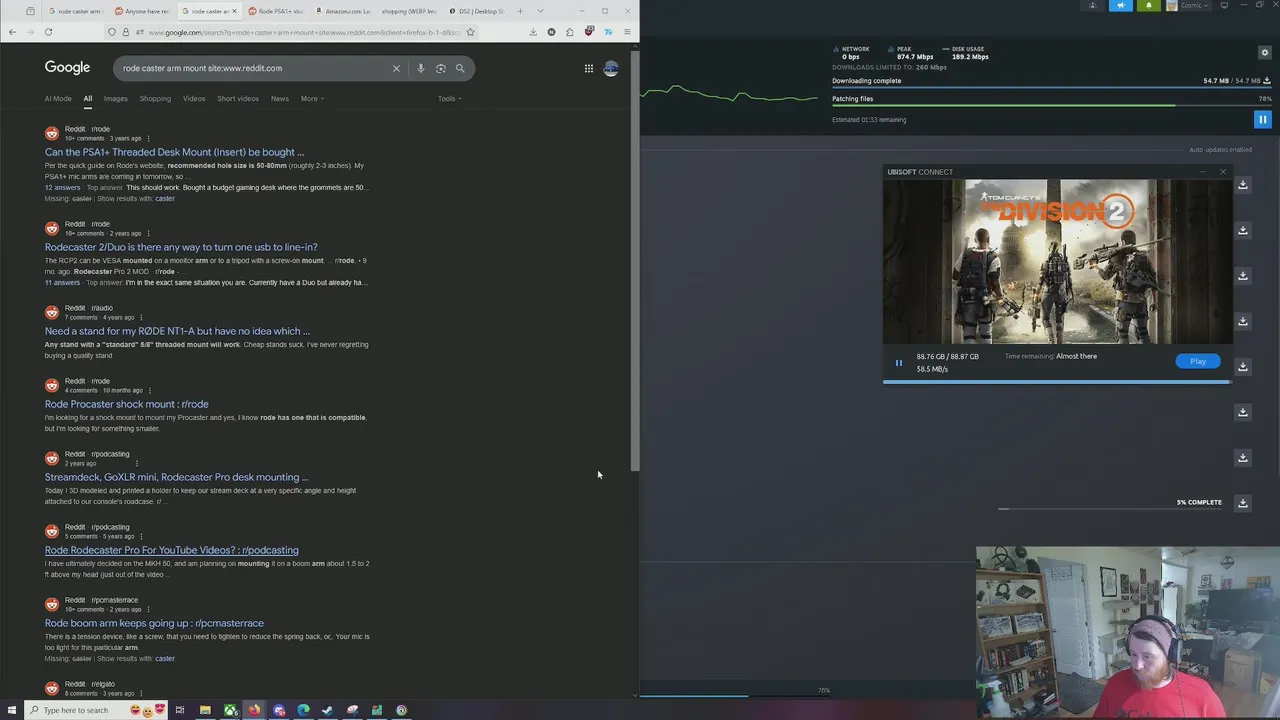Switch to the Anyone have rec... tab
Screen dimensions: 1280x720
(x=142, y=11)
